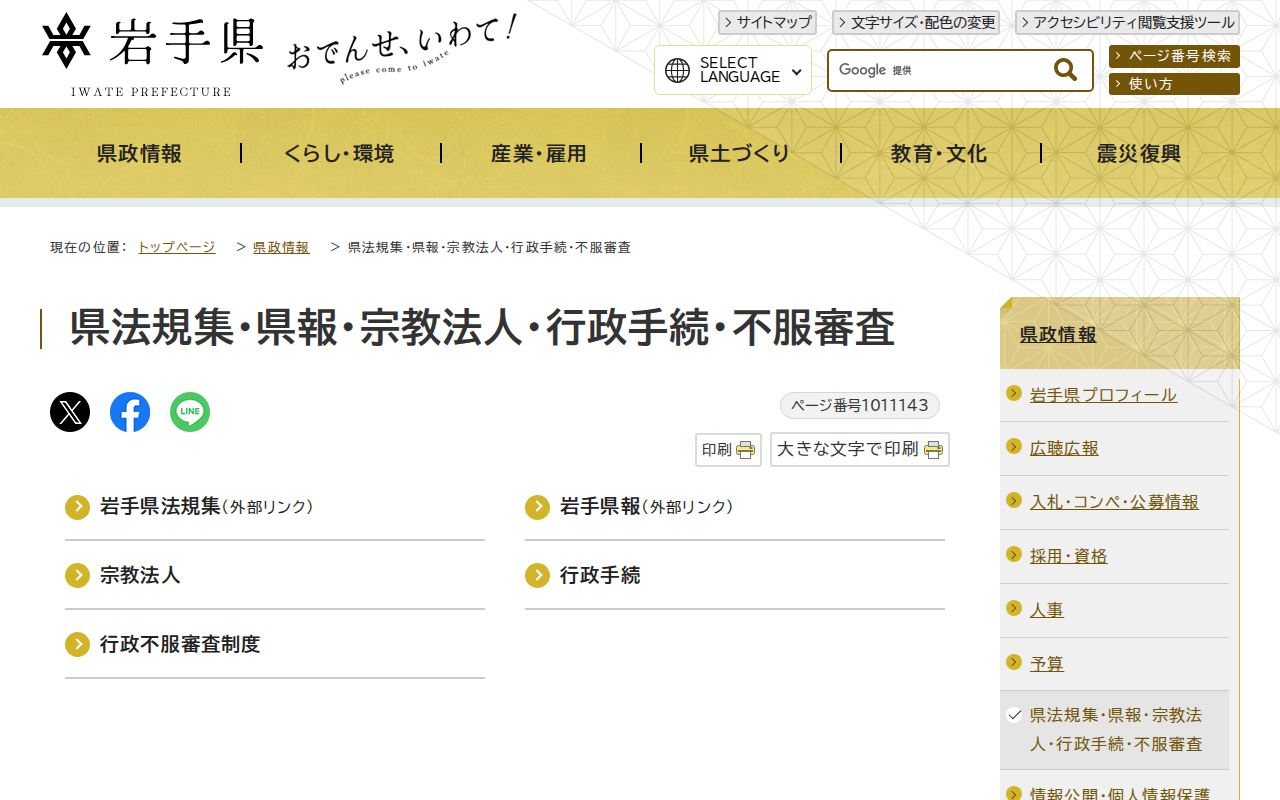Share page on LINE
This screenshot has width=1280, height=800.
click(190, 412)
